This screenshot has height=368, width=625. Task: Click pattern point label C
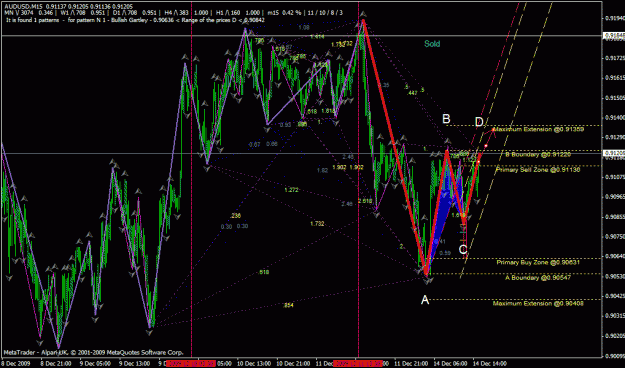click(462, 250)
